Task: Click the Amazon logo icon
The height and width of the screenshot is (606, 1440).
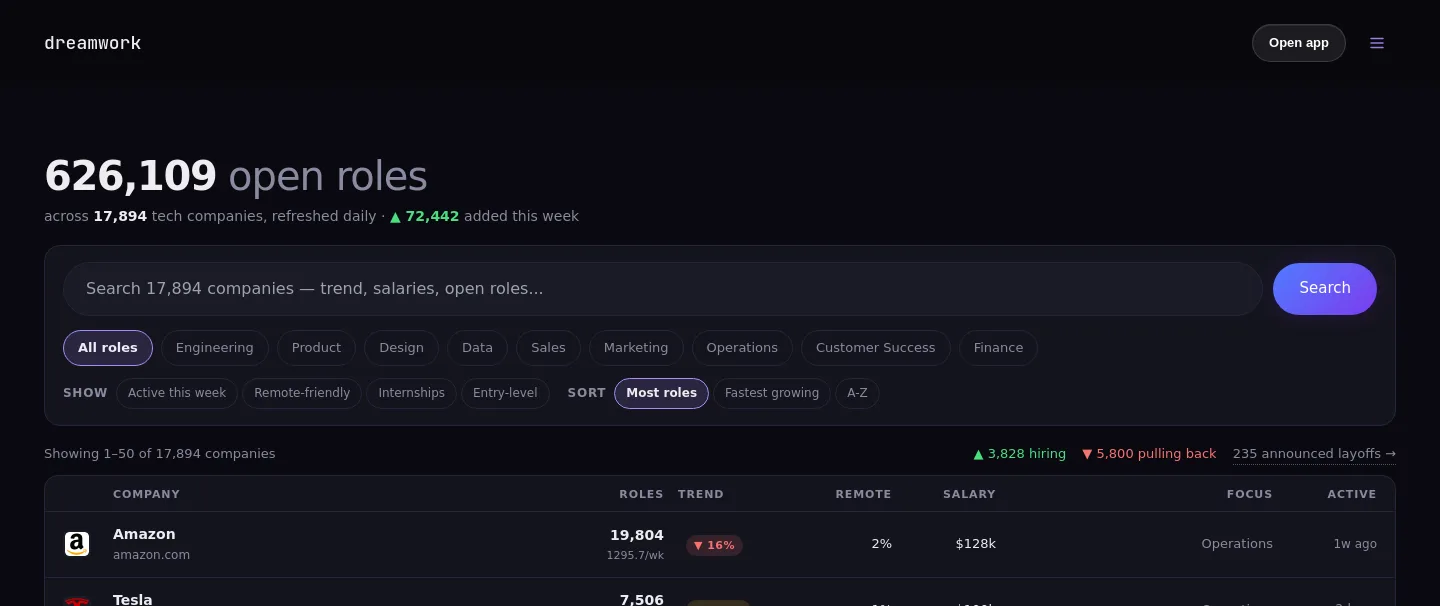Action: point(77,544)
